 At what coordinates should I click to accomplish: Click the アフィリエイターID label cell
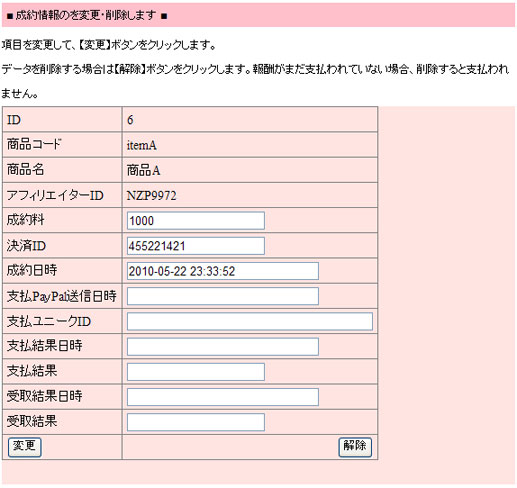click(62, 195)
